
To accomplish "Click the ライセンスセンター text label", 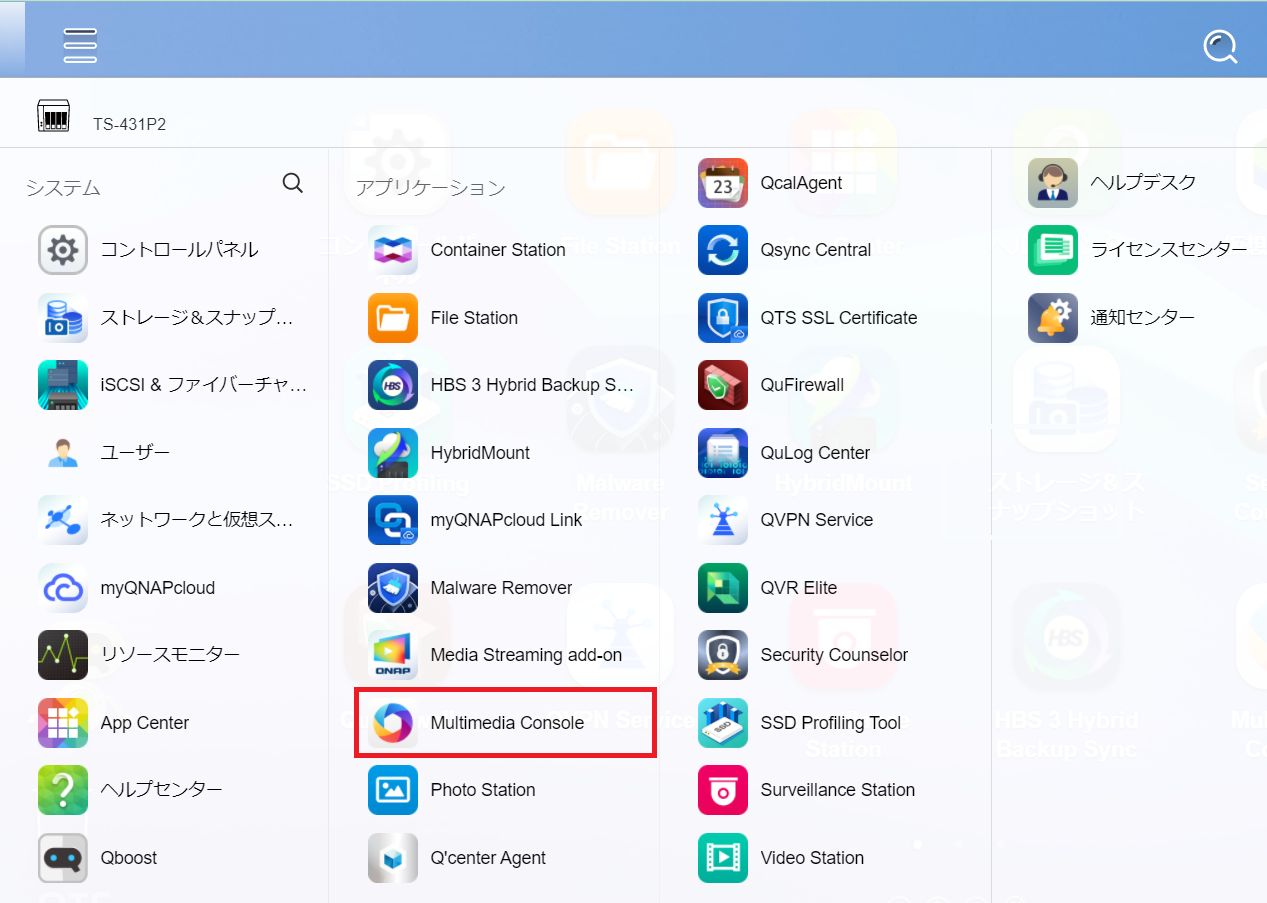I will point(1169,250).
